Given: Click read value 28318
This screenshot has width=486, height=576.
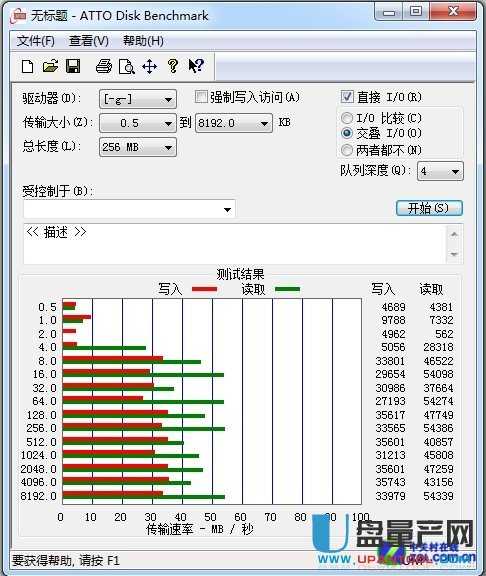Looking at the screenshot, I should (438, 347).
